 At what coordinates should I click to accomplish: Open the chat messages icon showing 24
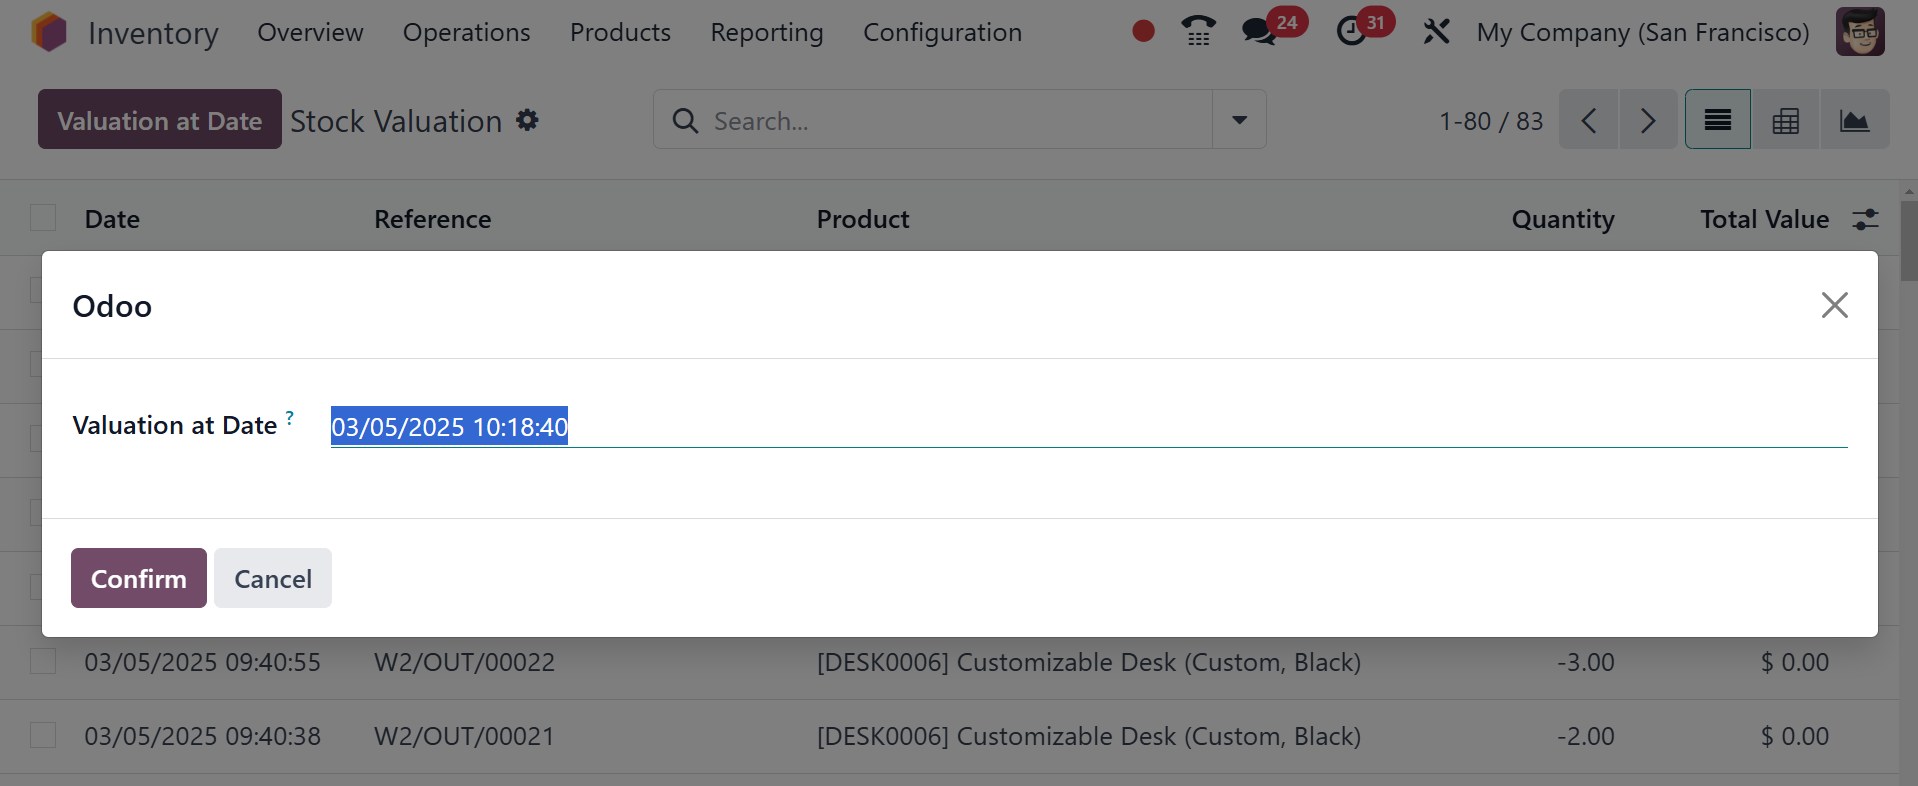(1259, 32)
